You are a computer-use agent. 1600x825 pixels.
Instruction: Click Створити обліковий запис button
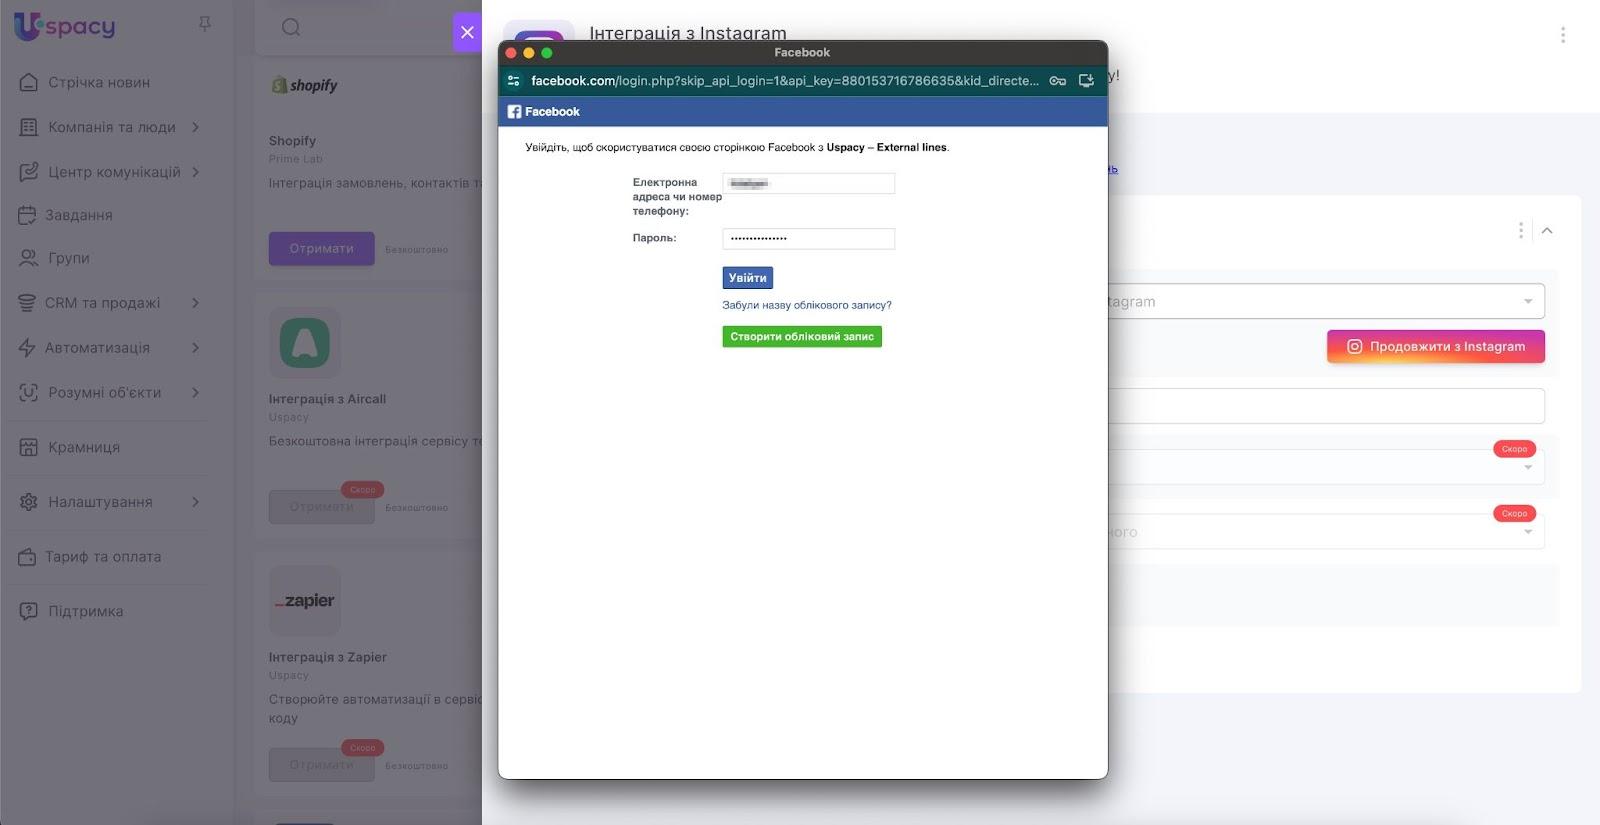click(x=802, y=337)
